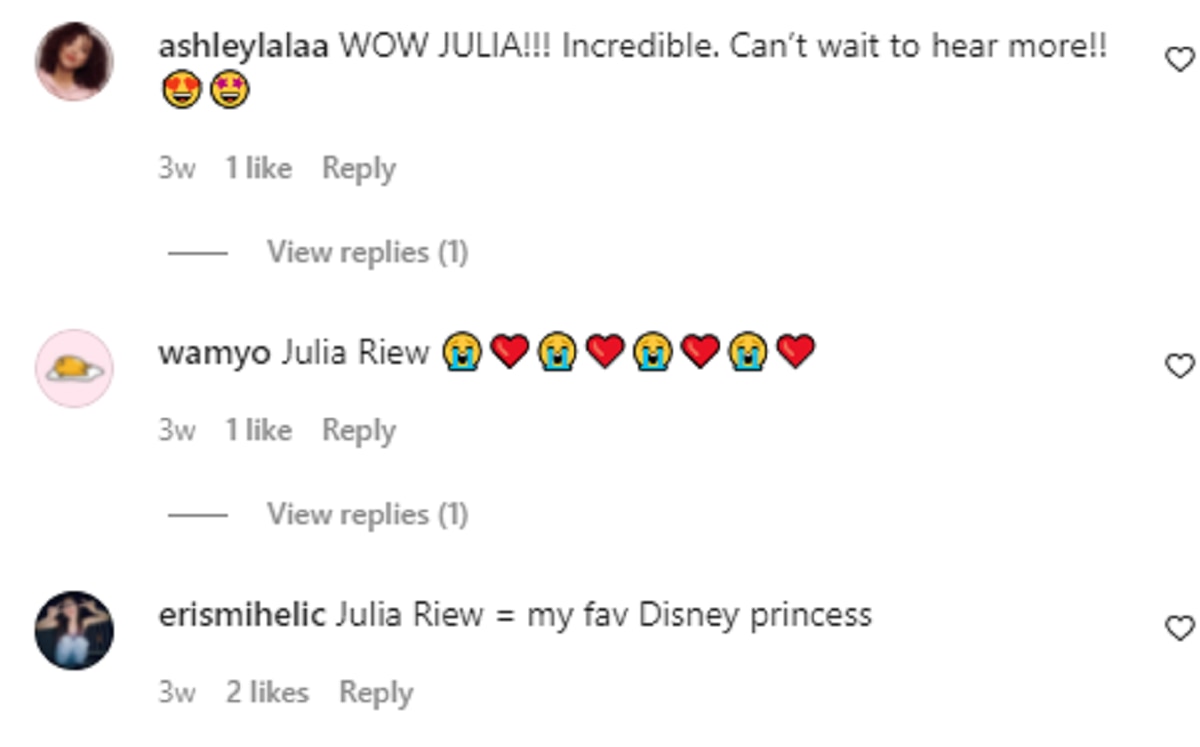Image resolution: width=1200 pixels, height=747 pixels.
Task: View the 1 like on ashleylalaa's comment
Action: 258,168
